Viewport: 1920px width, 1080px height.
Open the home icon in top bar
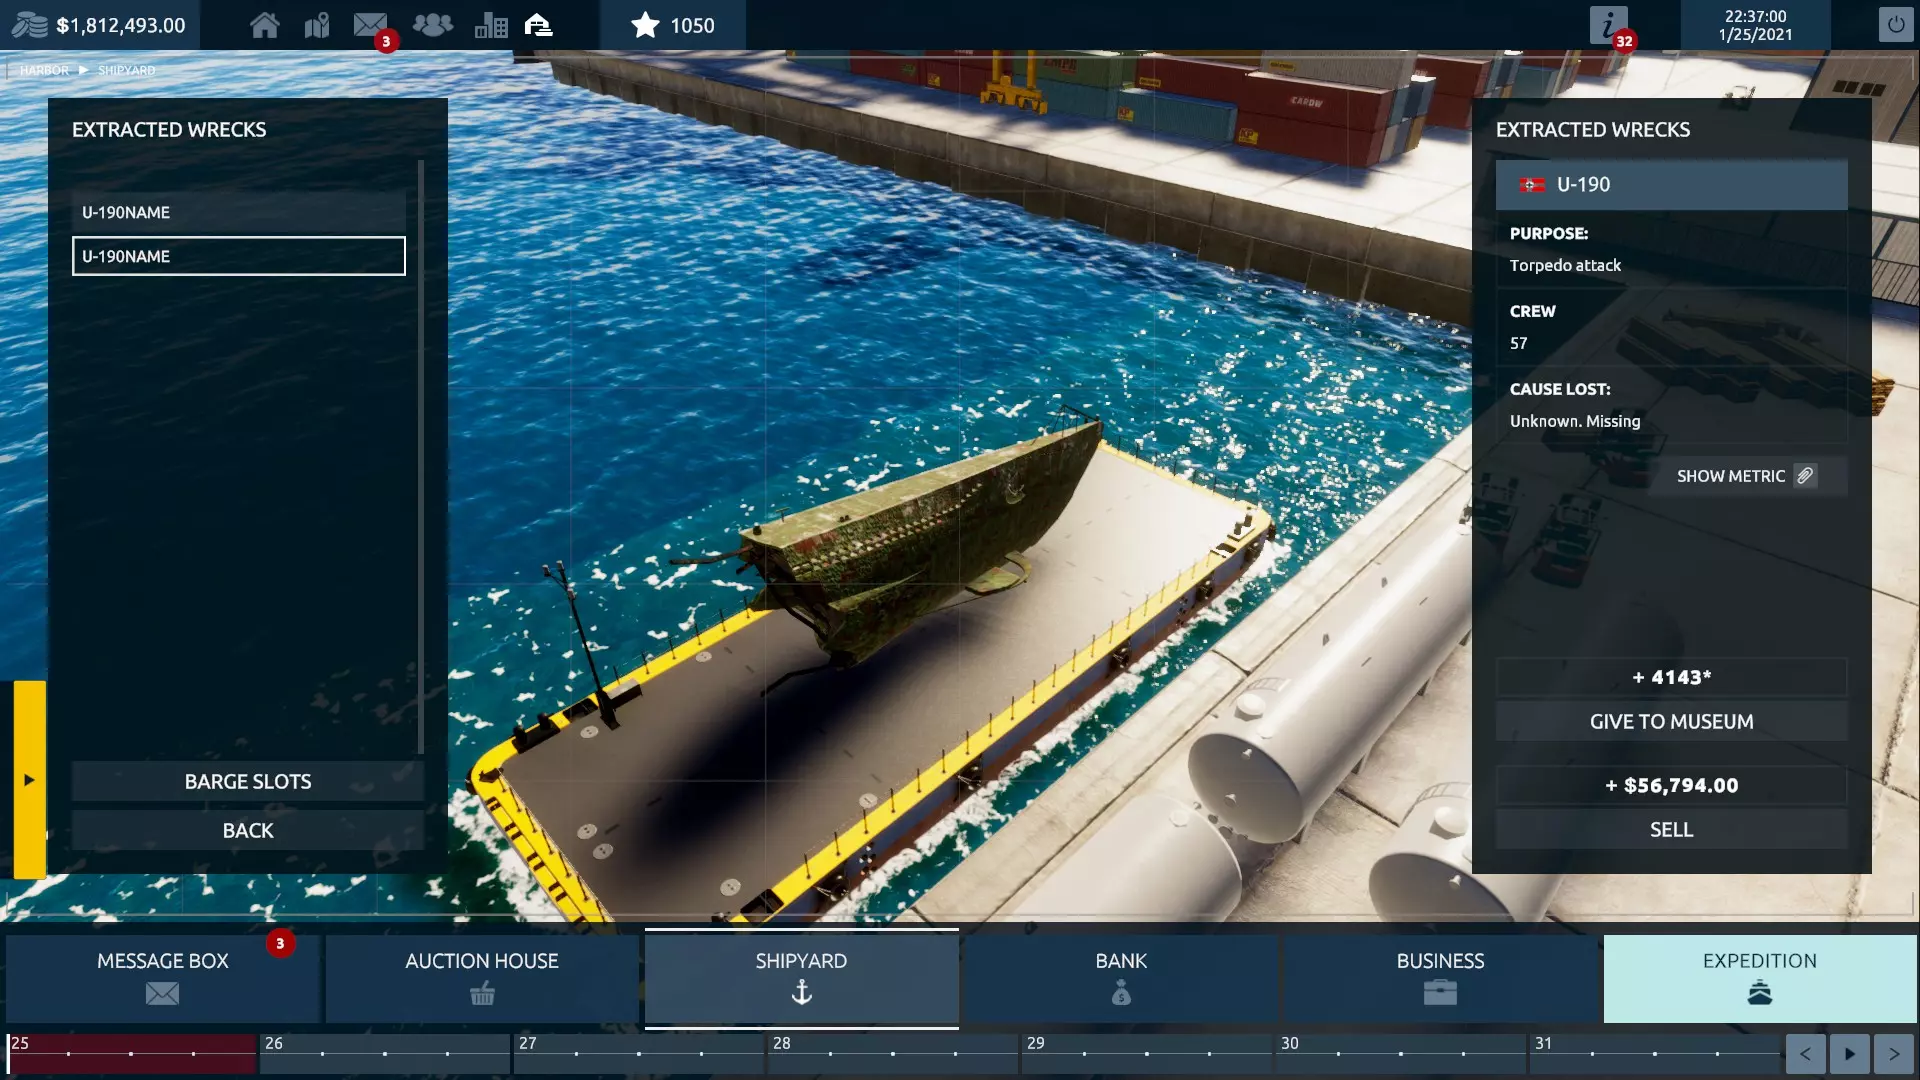tap(264, 25)
